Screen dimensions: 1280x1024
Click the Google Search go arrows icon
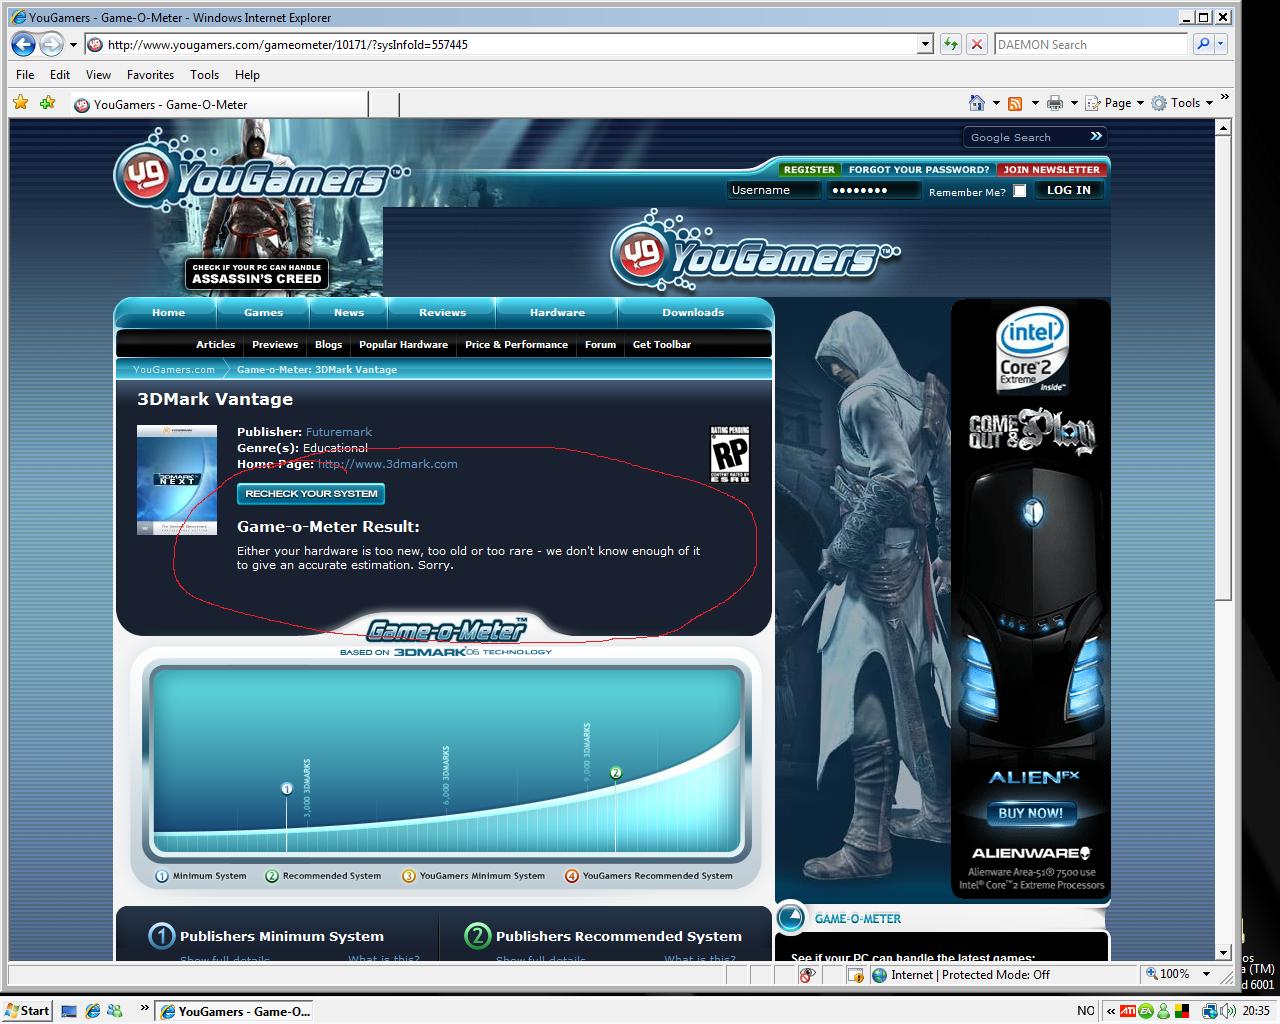tap(1096, 137)
